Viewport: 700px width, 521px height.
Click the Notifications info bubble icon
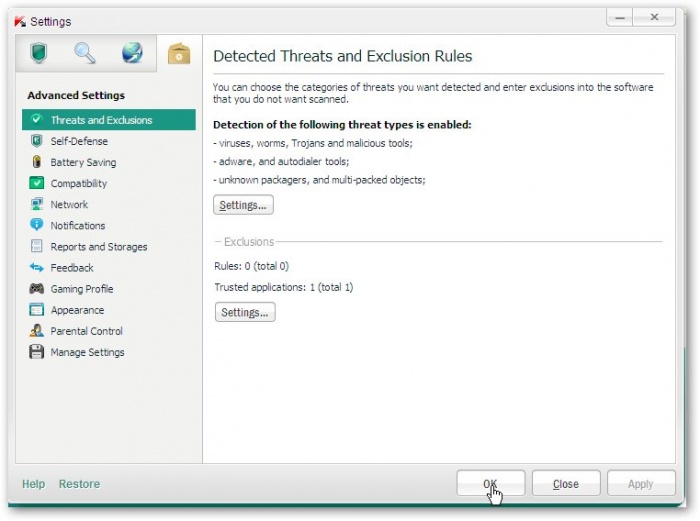coord(36,225)
